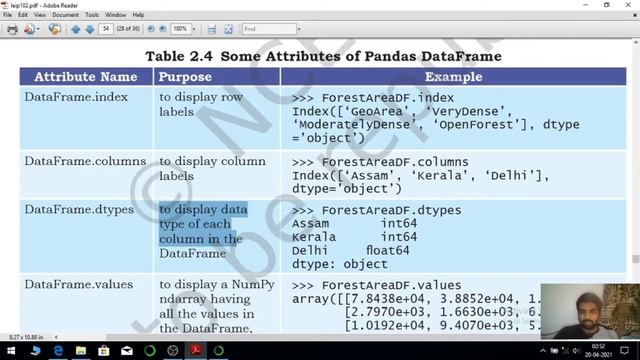Click the page size 8.27 x 10.88 in label
Viewport: 640px width, 360px height.
[26, 337]
